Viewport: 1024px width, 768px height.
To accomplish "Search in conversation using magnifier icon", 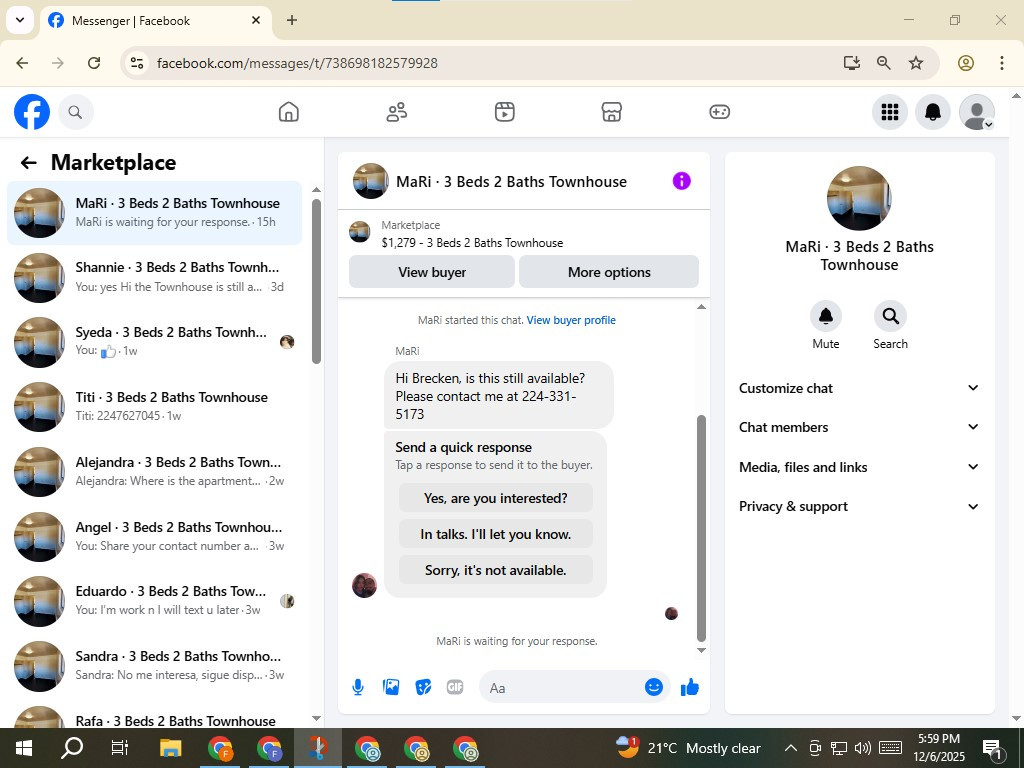I will (890, 317).
